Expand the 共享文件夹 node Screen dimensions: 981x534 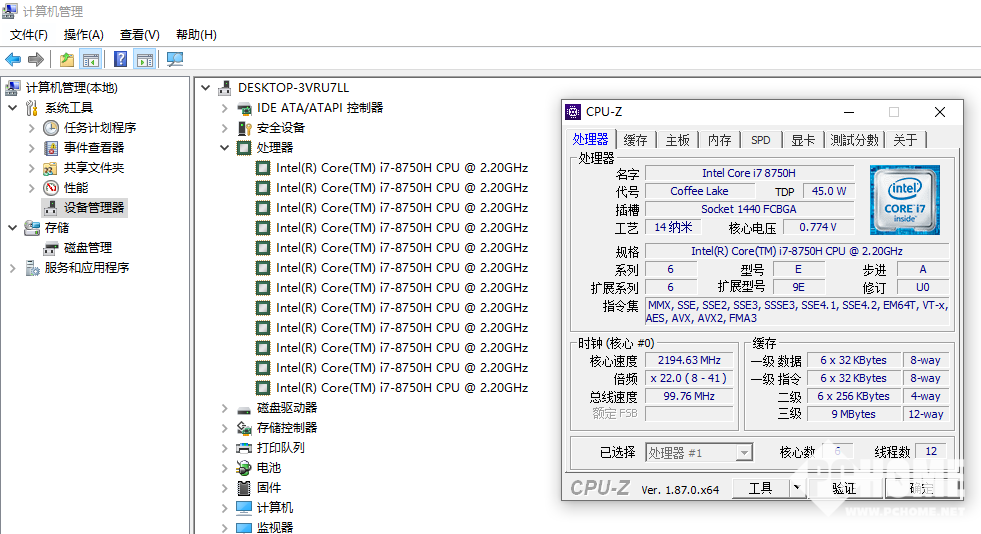coord(31,168)
